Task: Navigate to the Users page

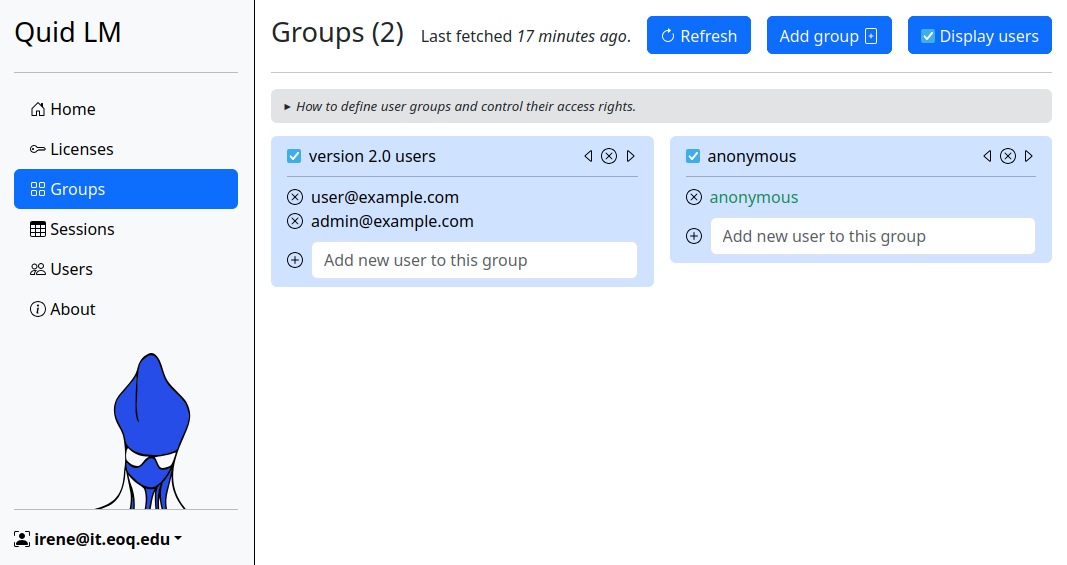Action: tap(71, 269)
